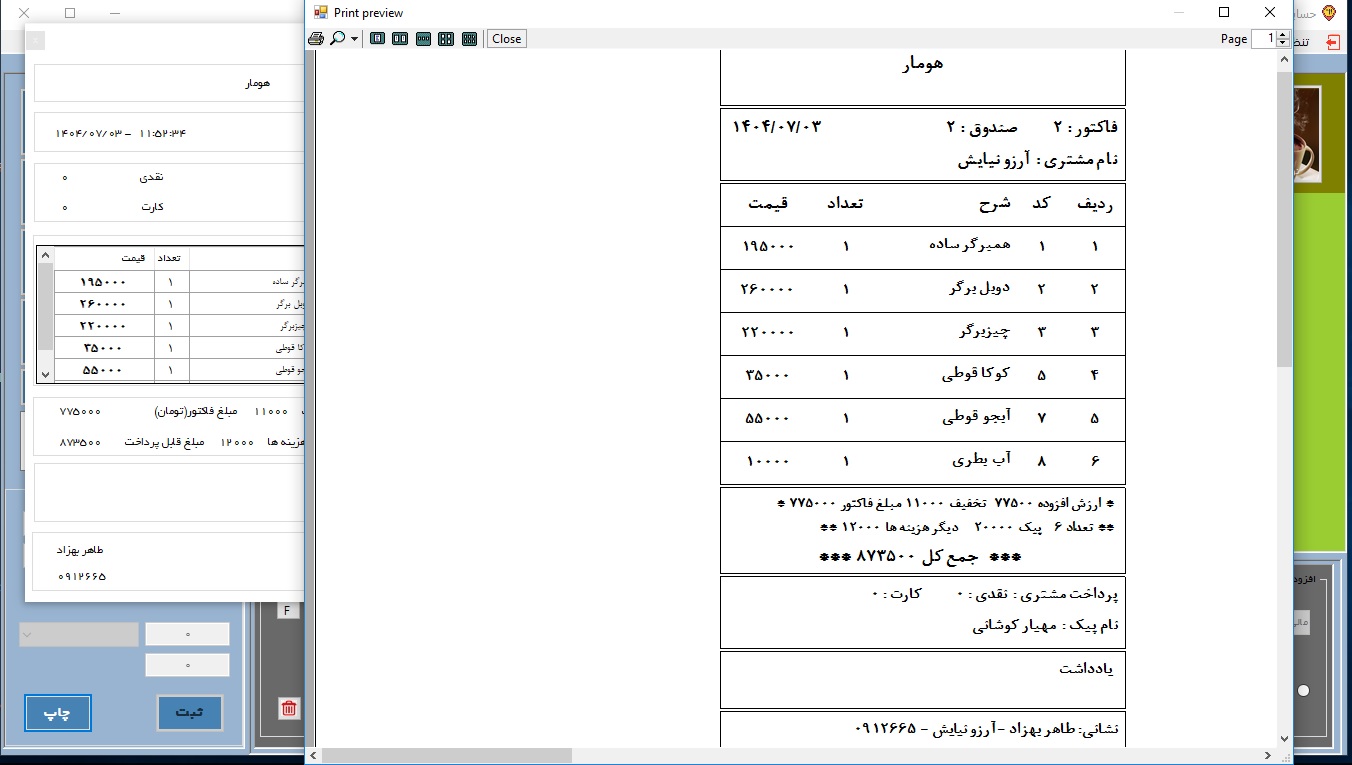Select the four-page view layout
Viewport: 1352px width, 765px height.
tap(446, 39)
